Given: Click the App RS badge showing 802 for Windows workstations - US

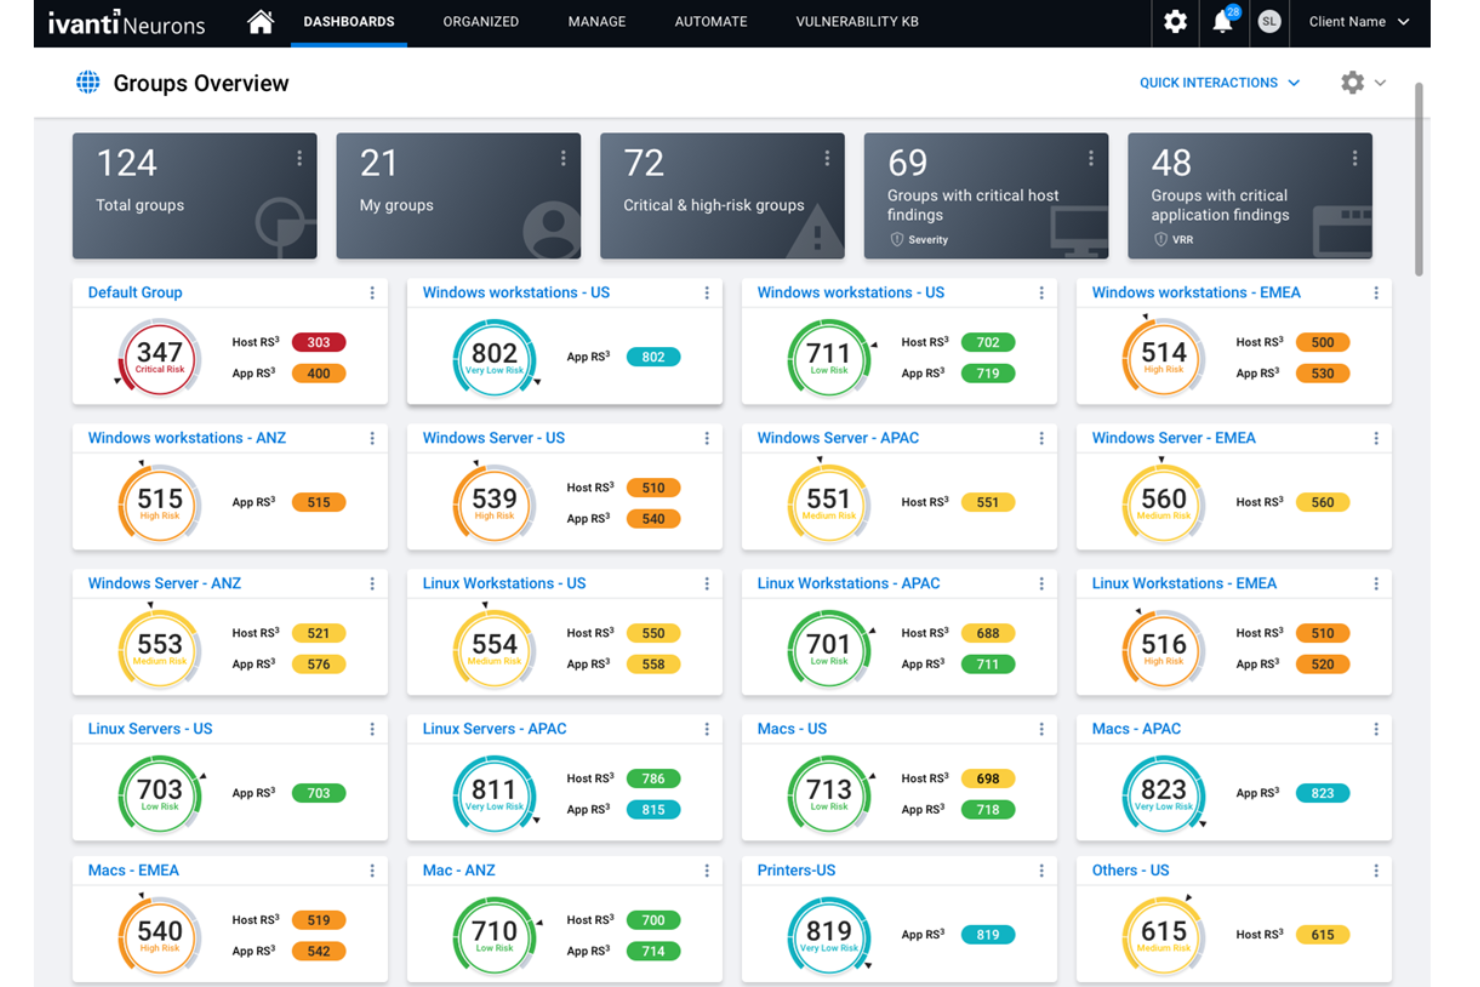Looking at the screenshot, I should [653, 357].
